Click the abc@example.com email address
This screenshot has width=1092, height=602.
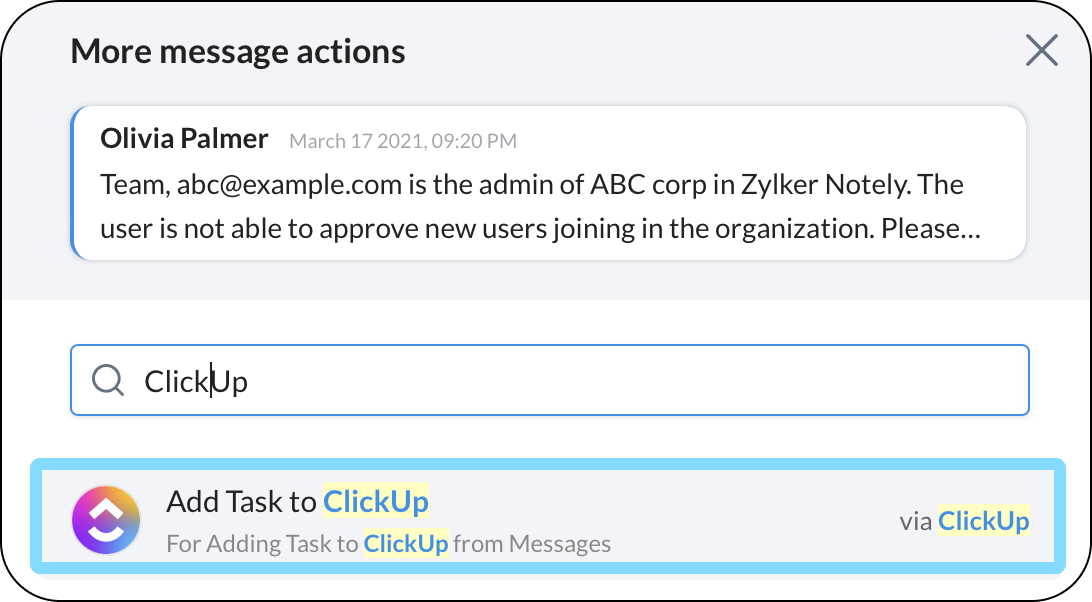[267, 185]
